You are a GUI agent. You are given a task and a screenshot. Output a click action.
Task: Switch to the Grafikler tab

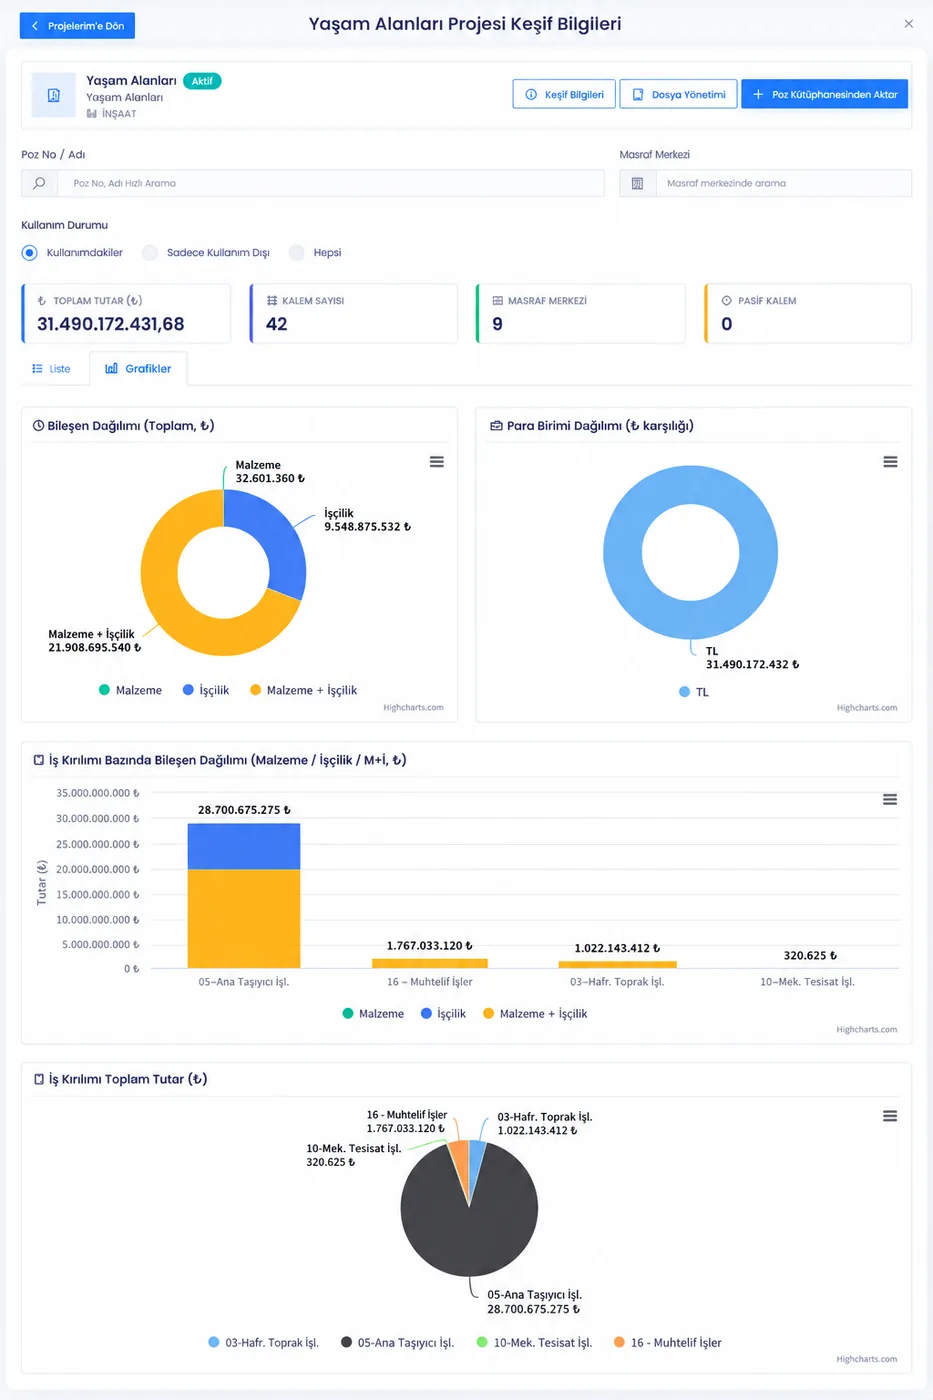[x=138, y=369]
